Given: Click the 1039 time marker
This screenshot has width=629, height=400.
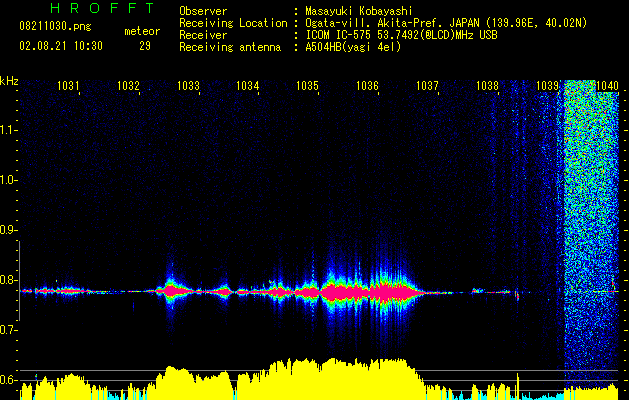Looking at the screenshot, I should click(548, 85).
